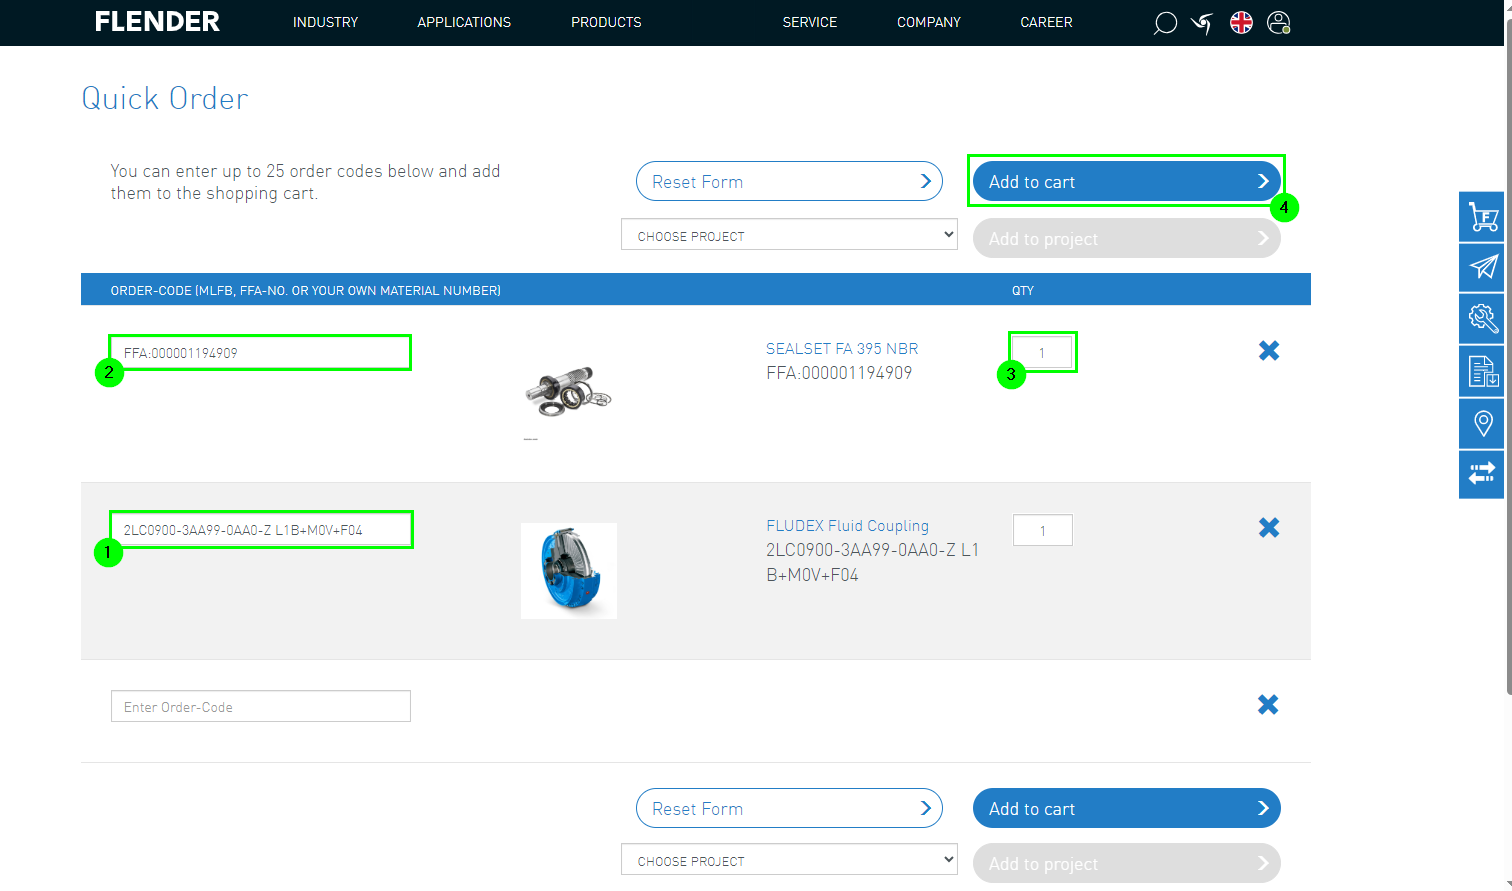Focus the 2LC0900-3AA99 order-code field
This screenshot has width=1512, height=891.
coord(261,530)
